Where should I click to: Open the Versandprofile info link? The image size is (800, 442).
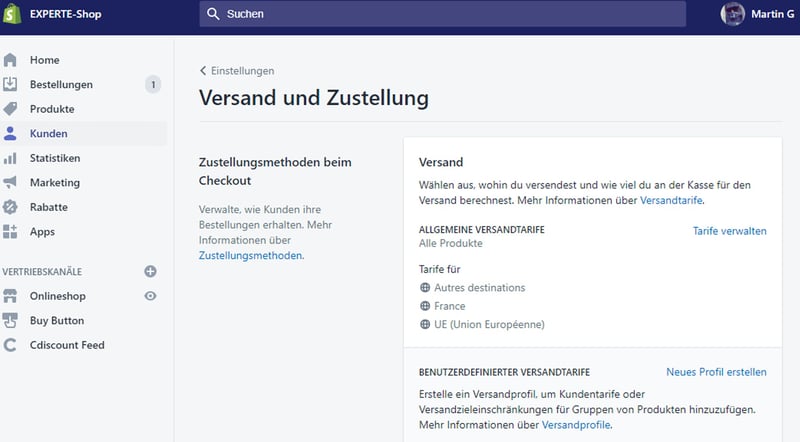[575, 425]
